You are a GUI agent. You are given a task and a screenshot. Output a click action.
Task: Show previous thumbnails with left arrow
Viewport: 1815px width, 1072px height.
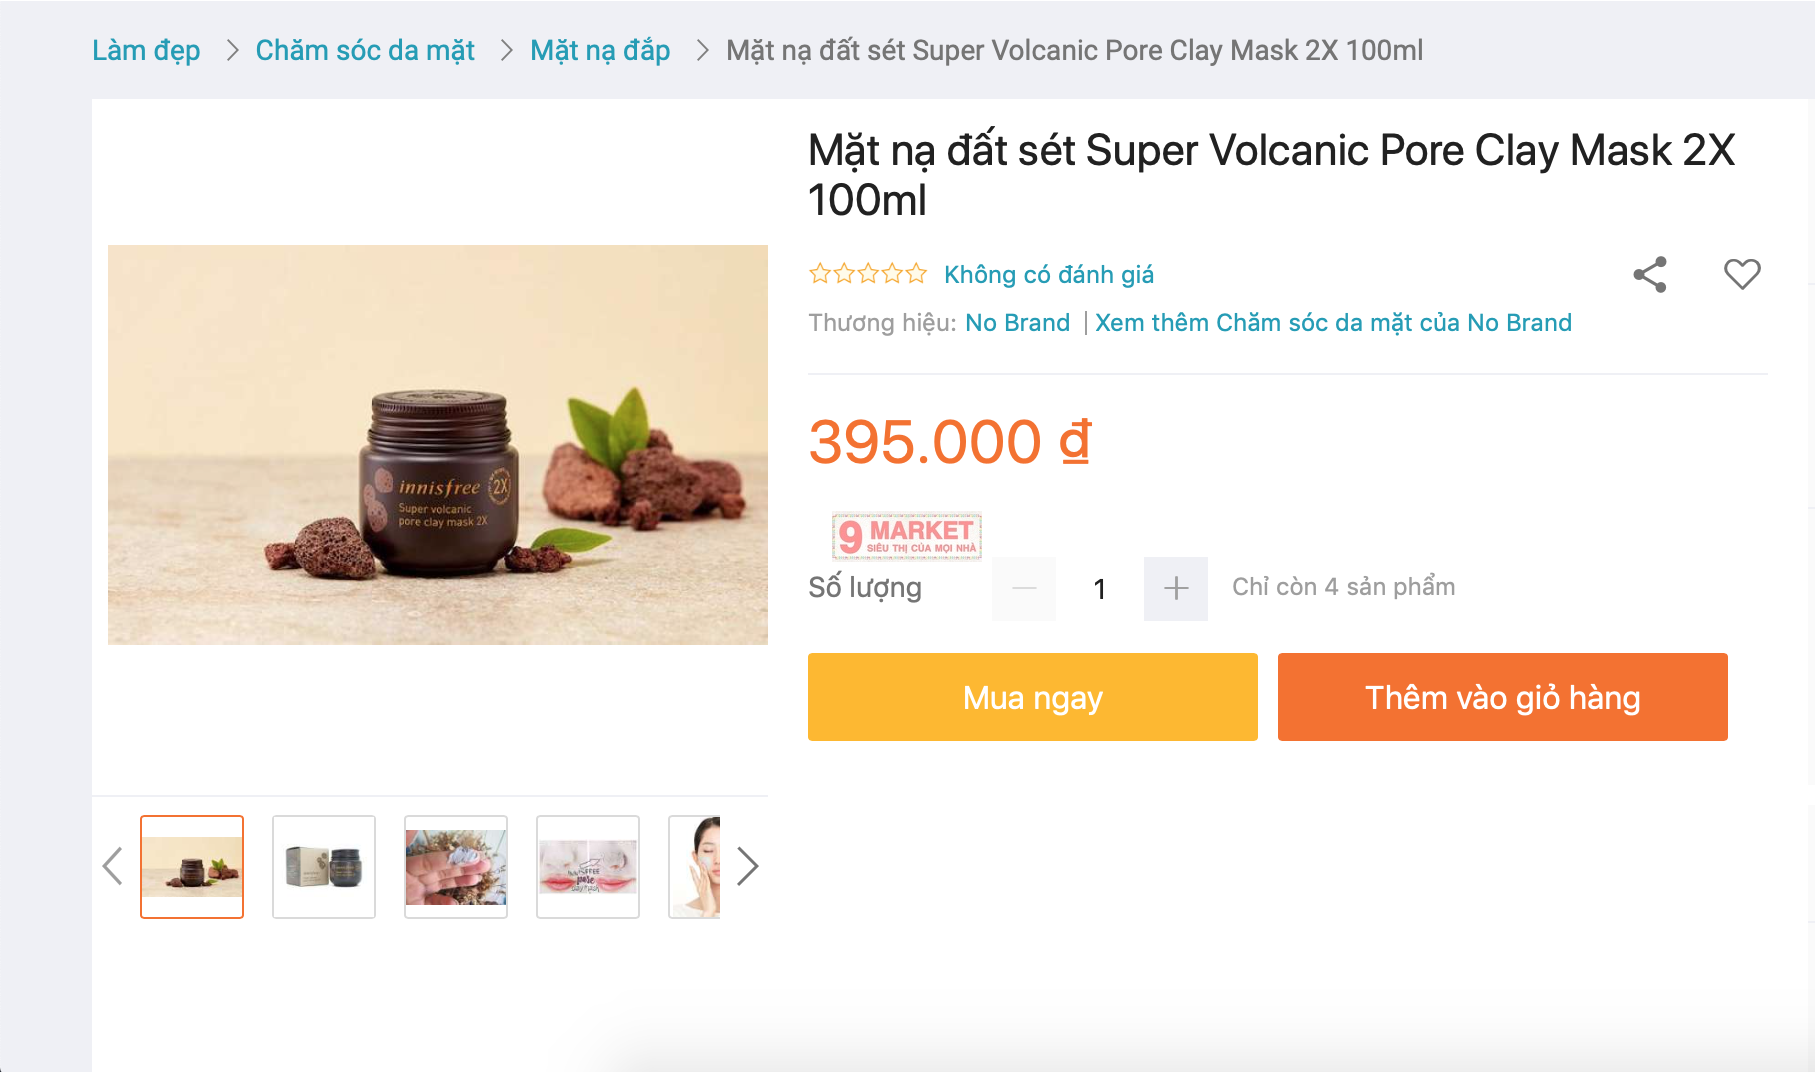[x=113, y=866]
